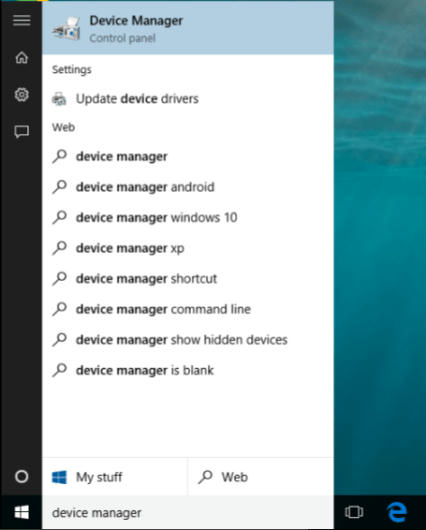Open the Feedback speech bubble icon
426x530 pixels.
(21, 131)
